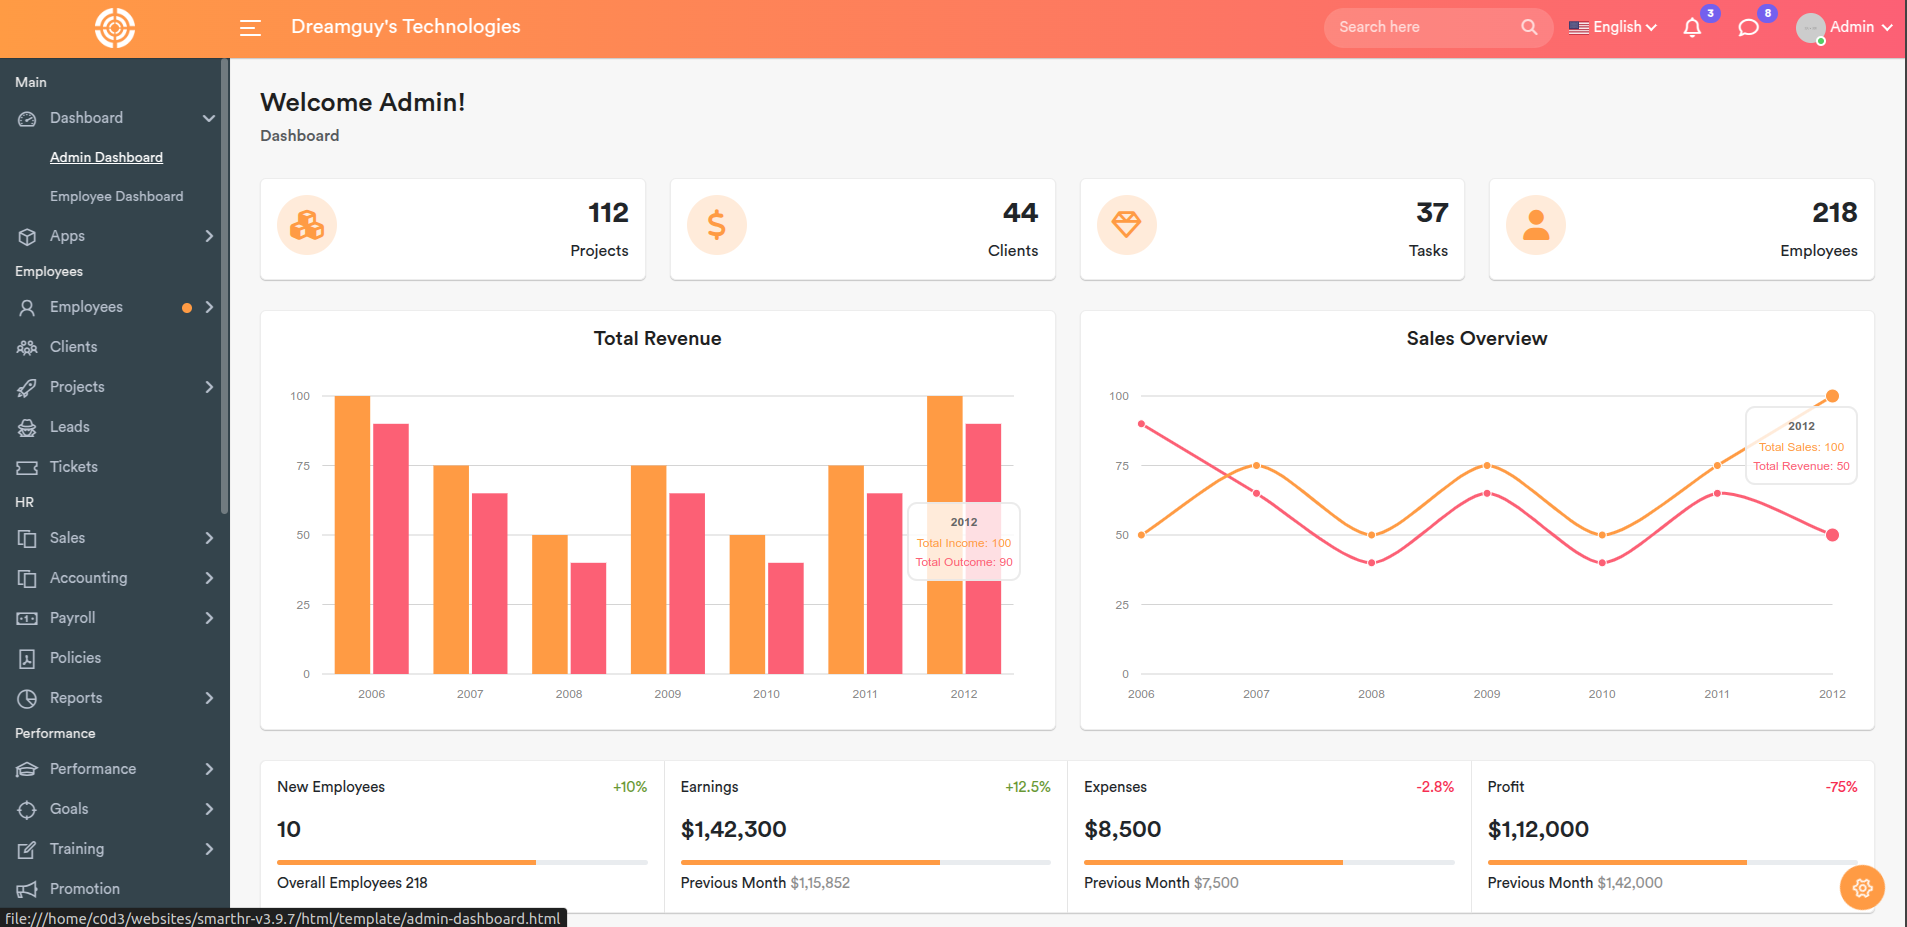Click the Earnings progress bar
The image size is (1907, 927).
point(865,862)
